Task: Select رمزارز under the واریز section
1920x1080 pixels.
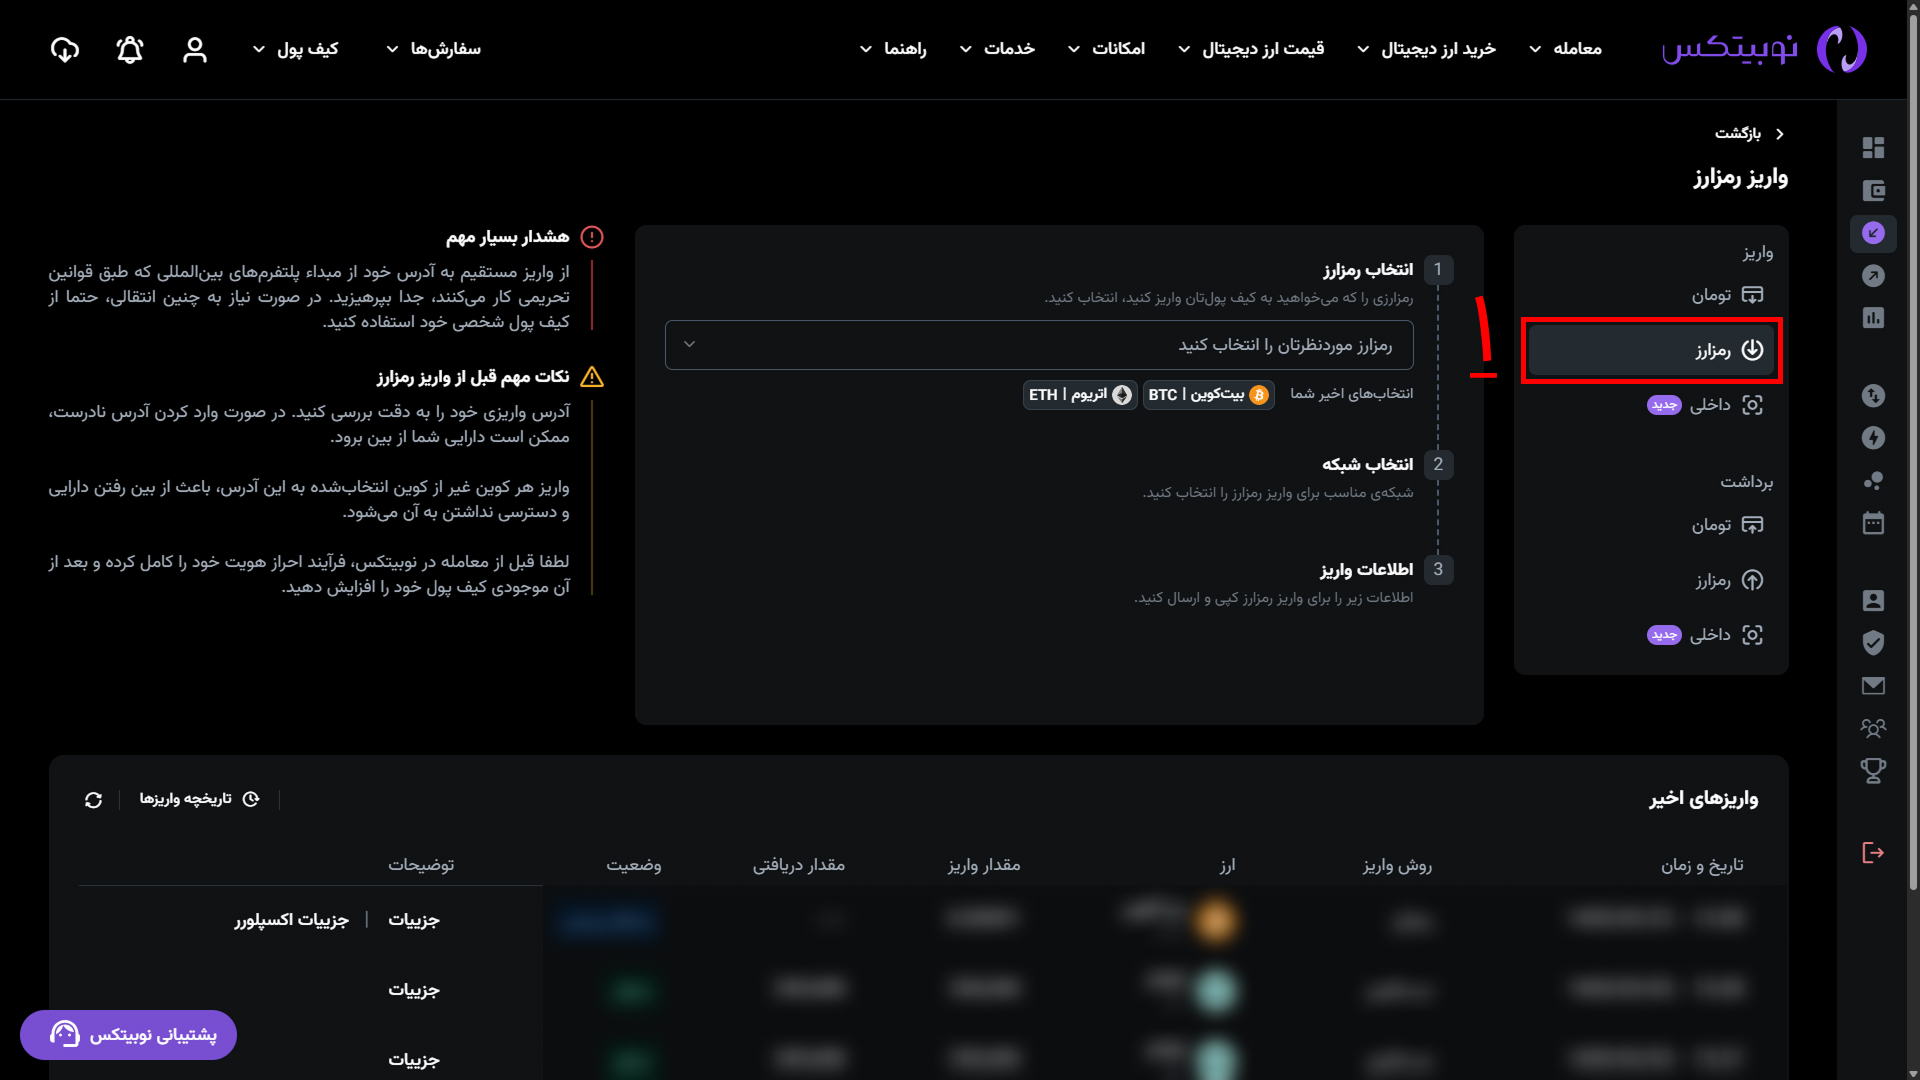Action: pos(1651,350)
